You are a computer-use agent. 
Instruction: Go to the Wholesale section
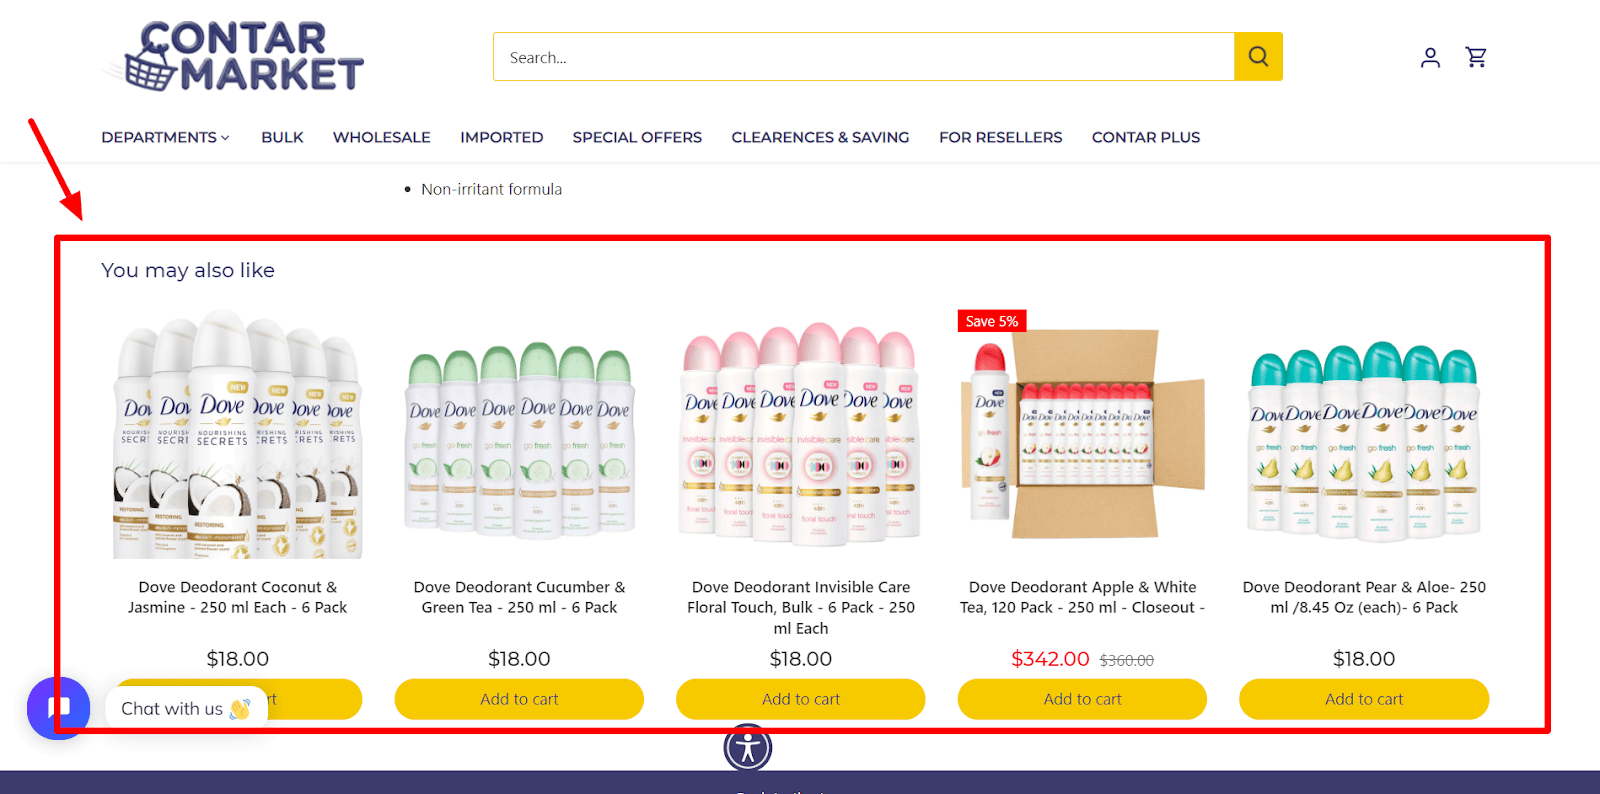click(x=382, y=137)
